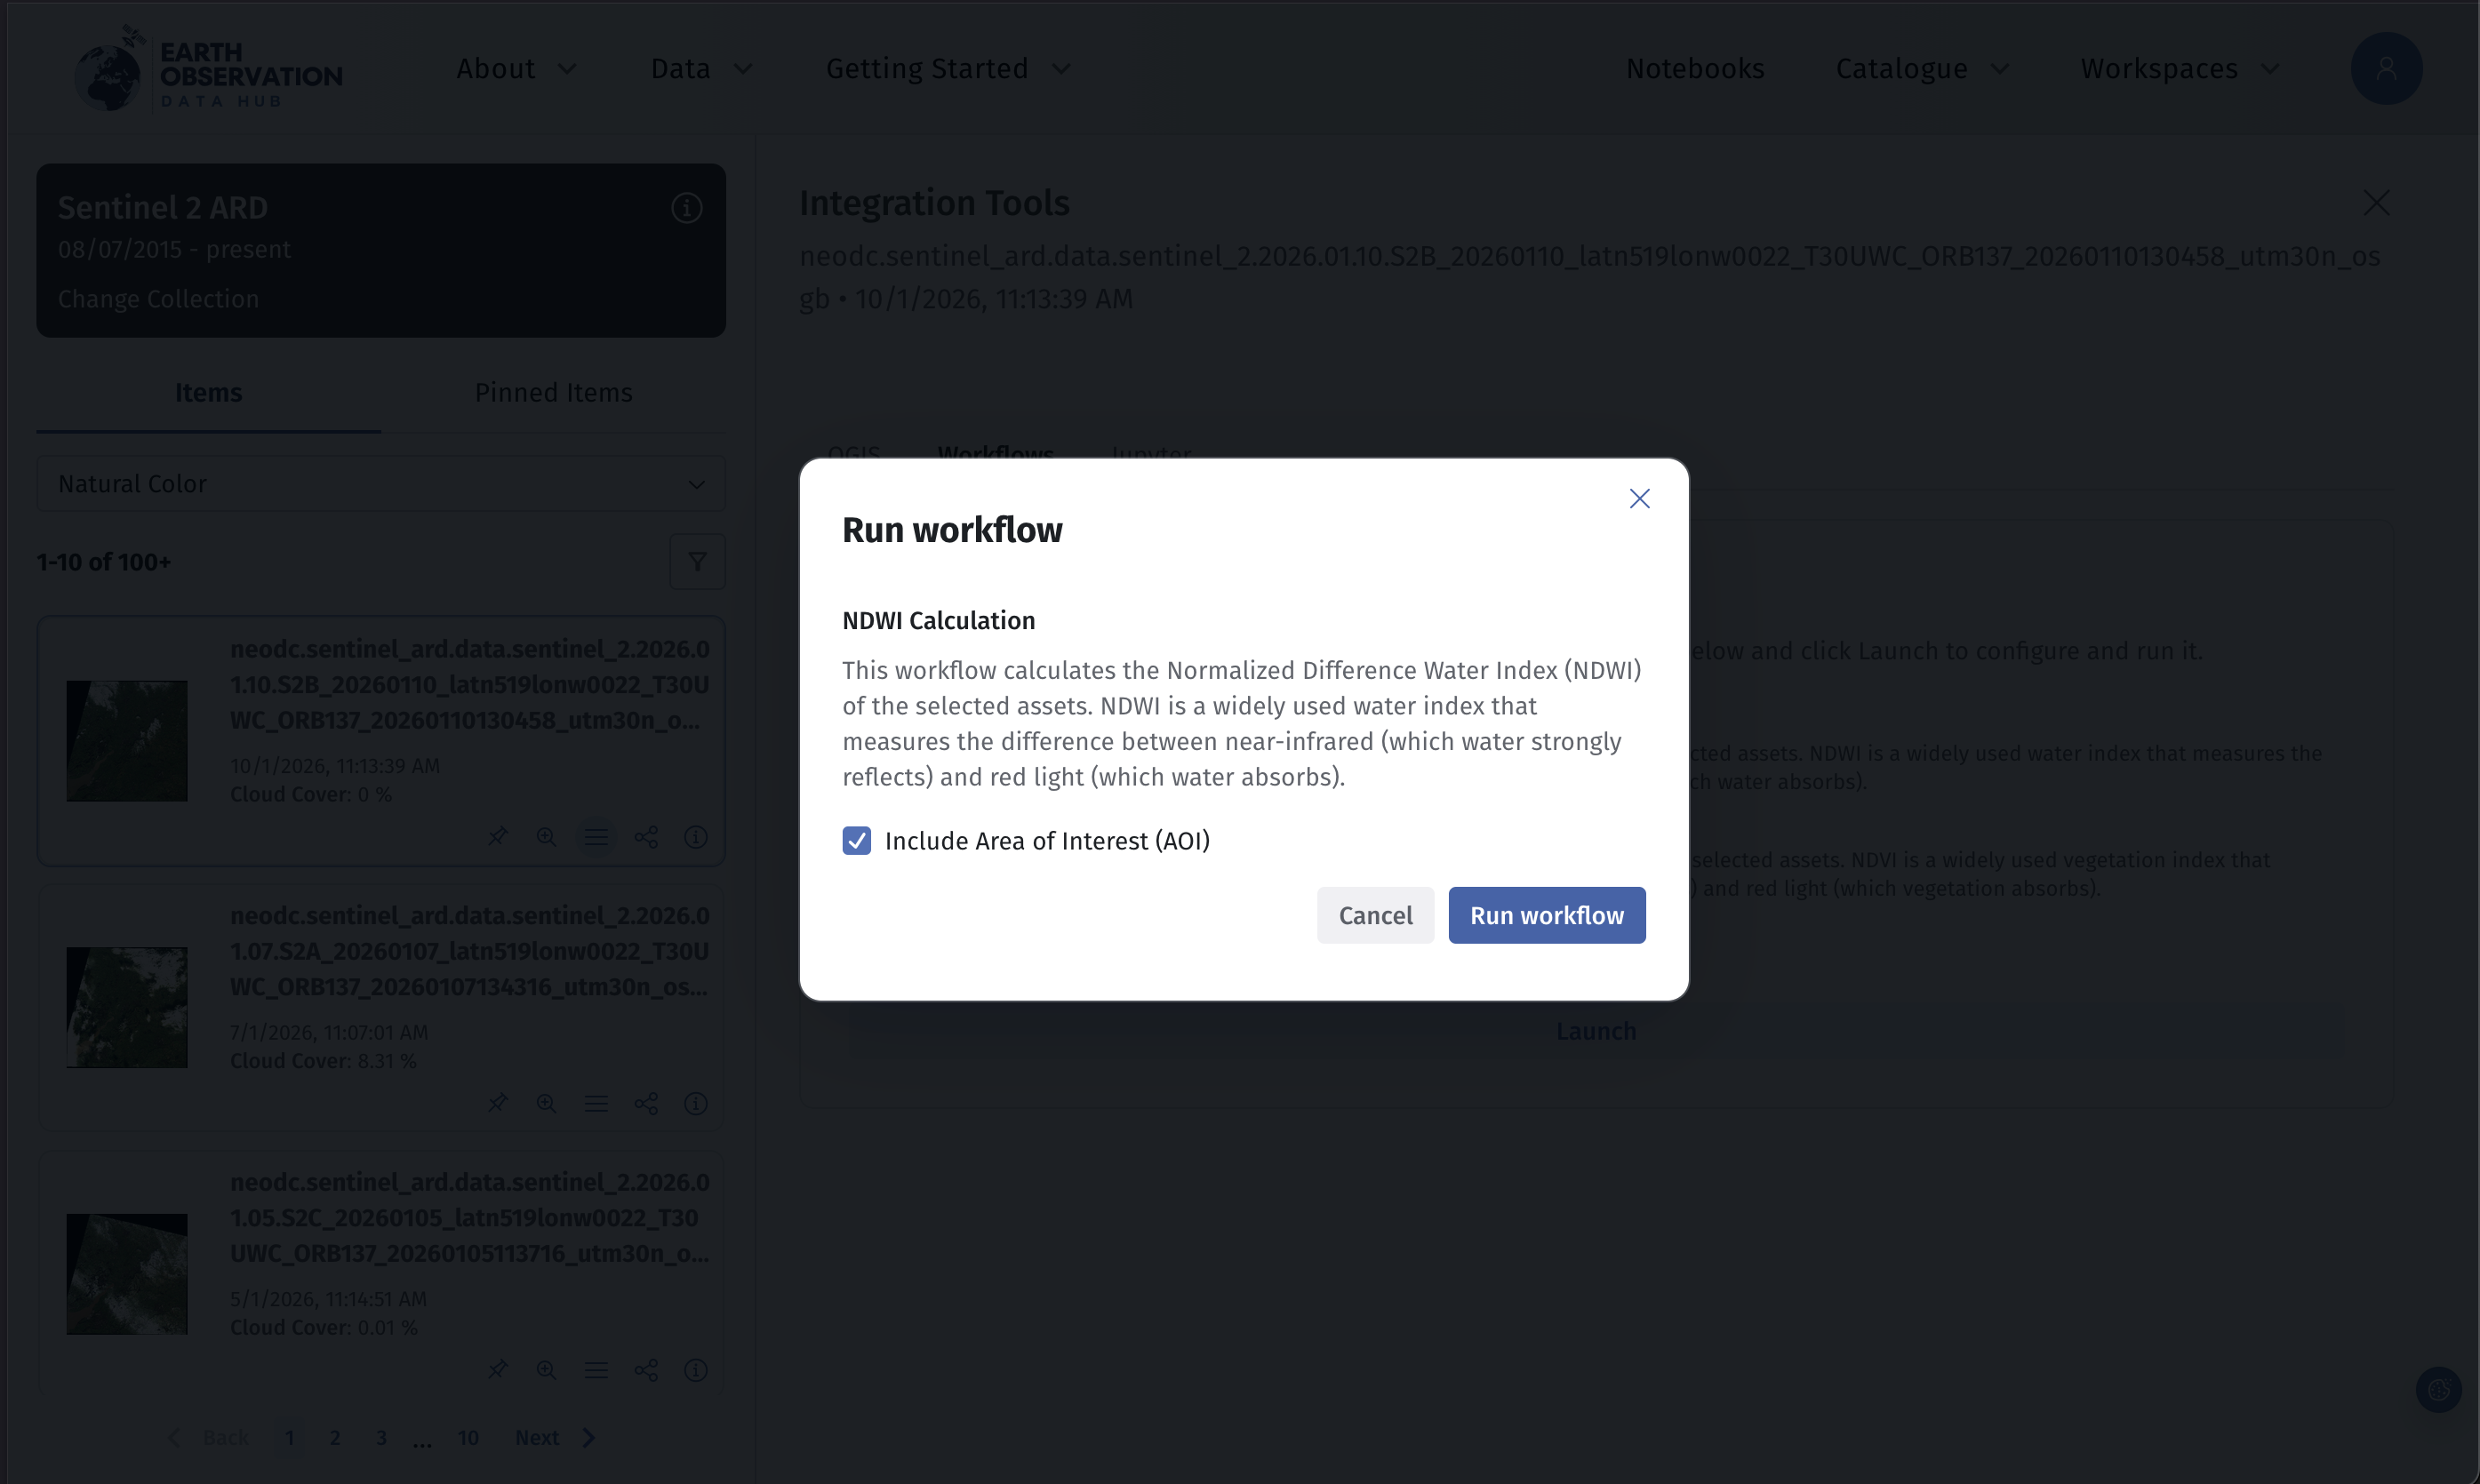This screenshot has height=1484, width=2480.
Task: Expand the Workspaces menu
Action: pyautogui.click(x=2179, y=69)
